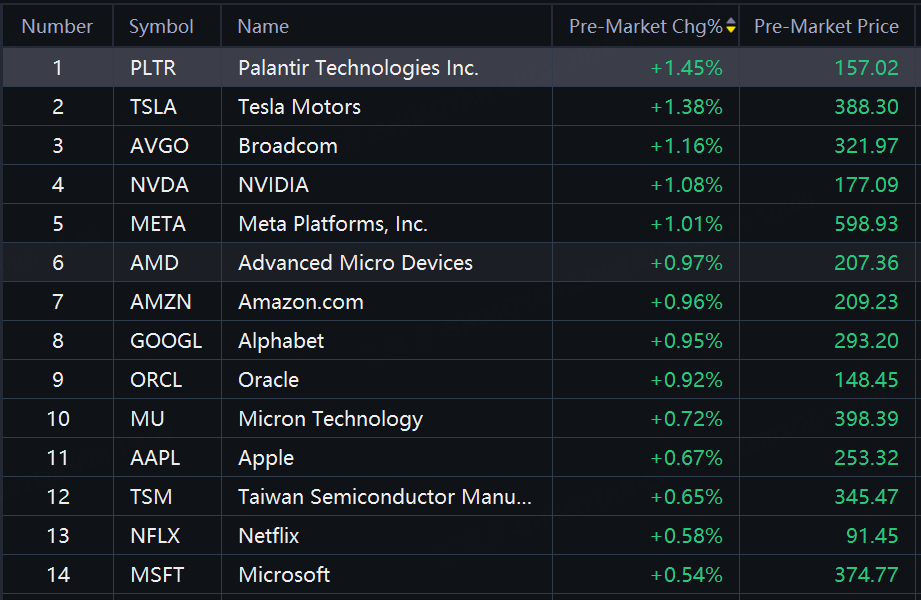Click the Number column header

[57, 27]
